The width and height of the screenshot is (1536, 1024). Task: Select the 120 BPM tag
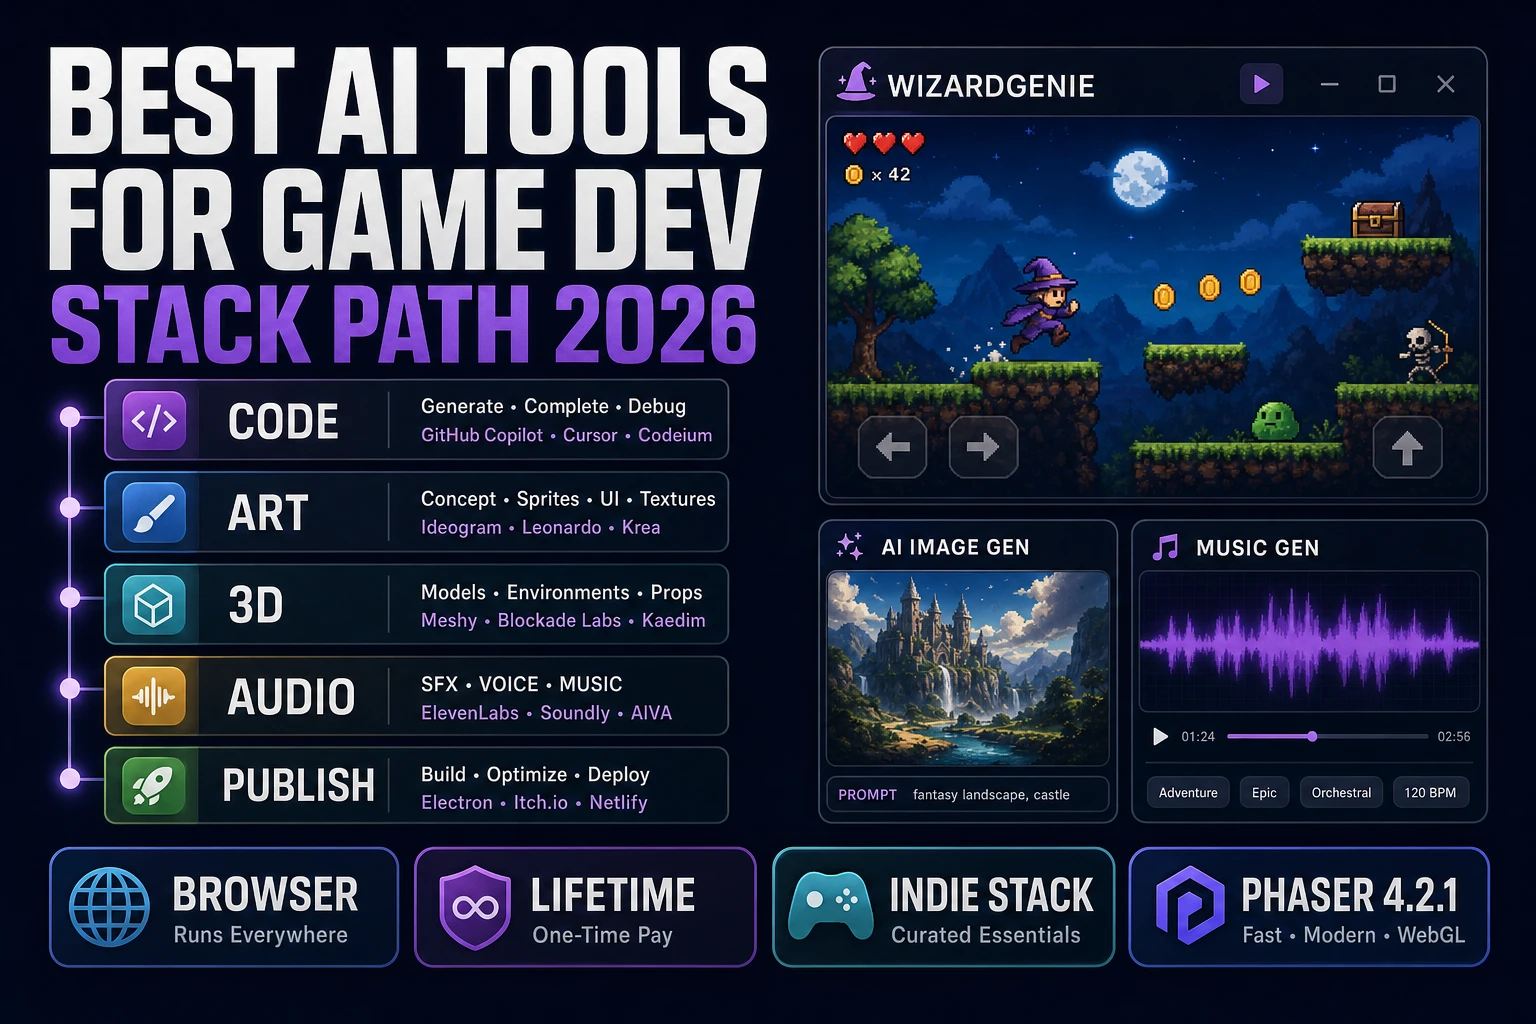click(1430, 792)
